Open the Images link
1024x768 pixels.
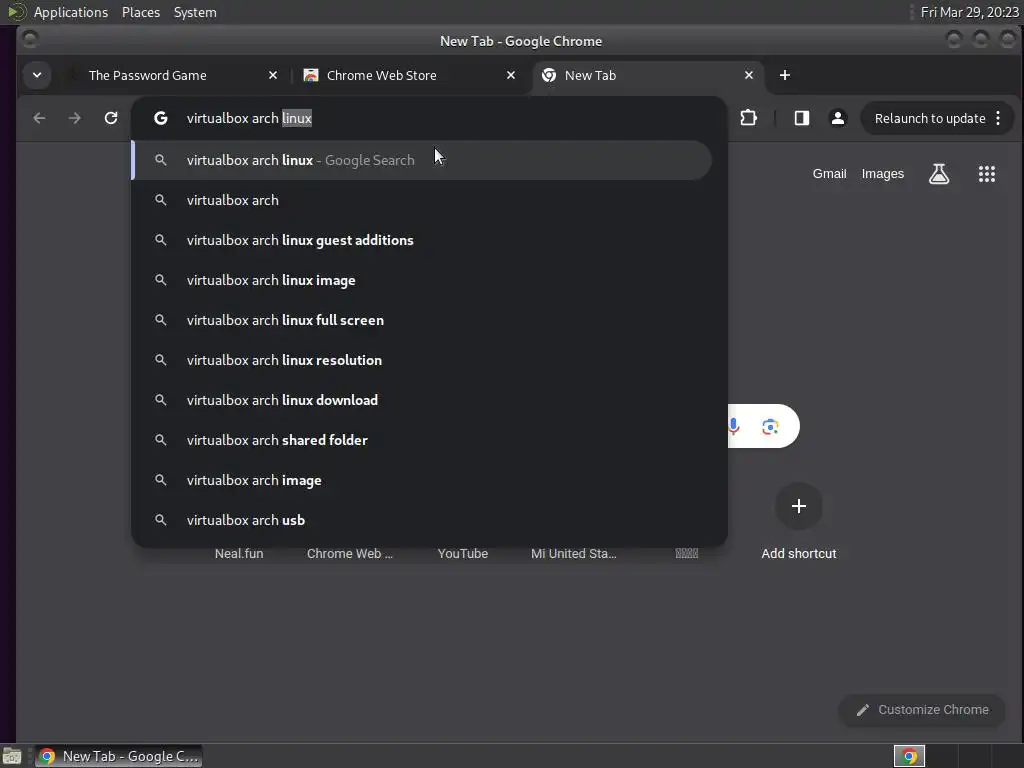pyautogui.click(x=882, y=174)
